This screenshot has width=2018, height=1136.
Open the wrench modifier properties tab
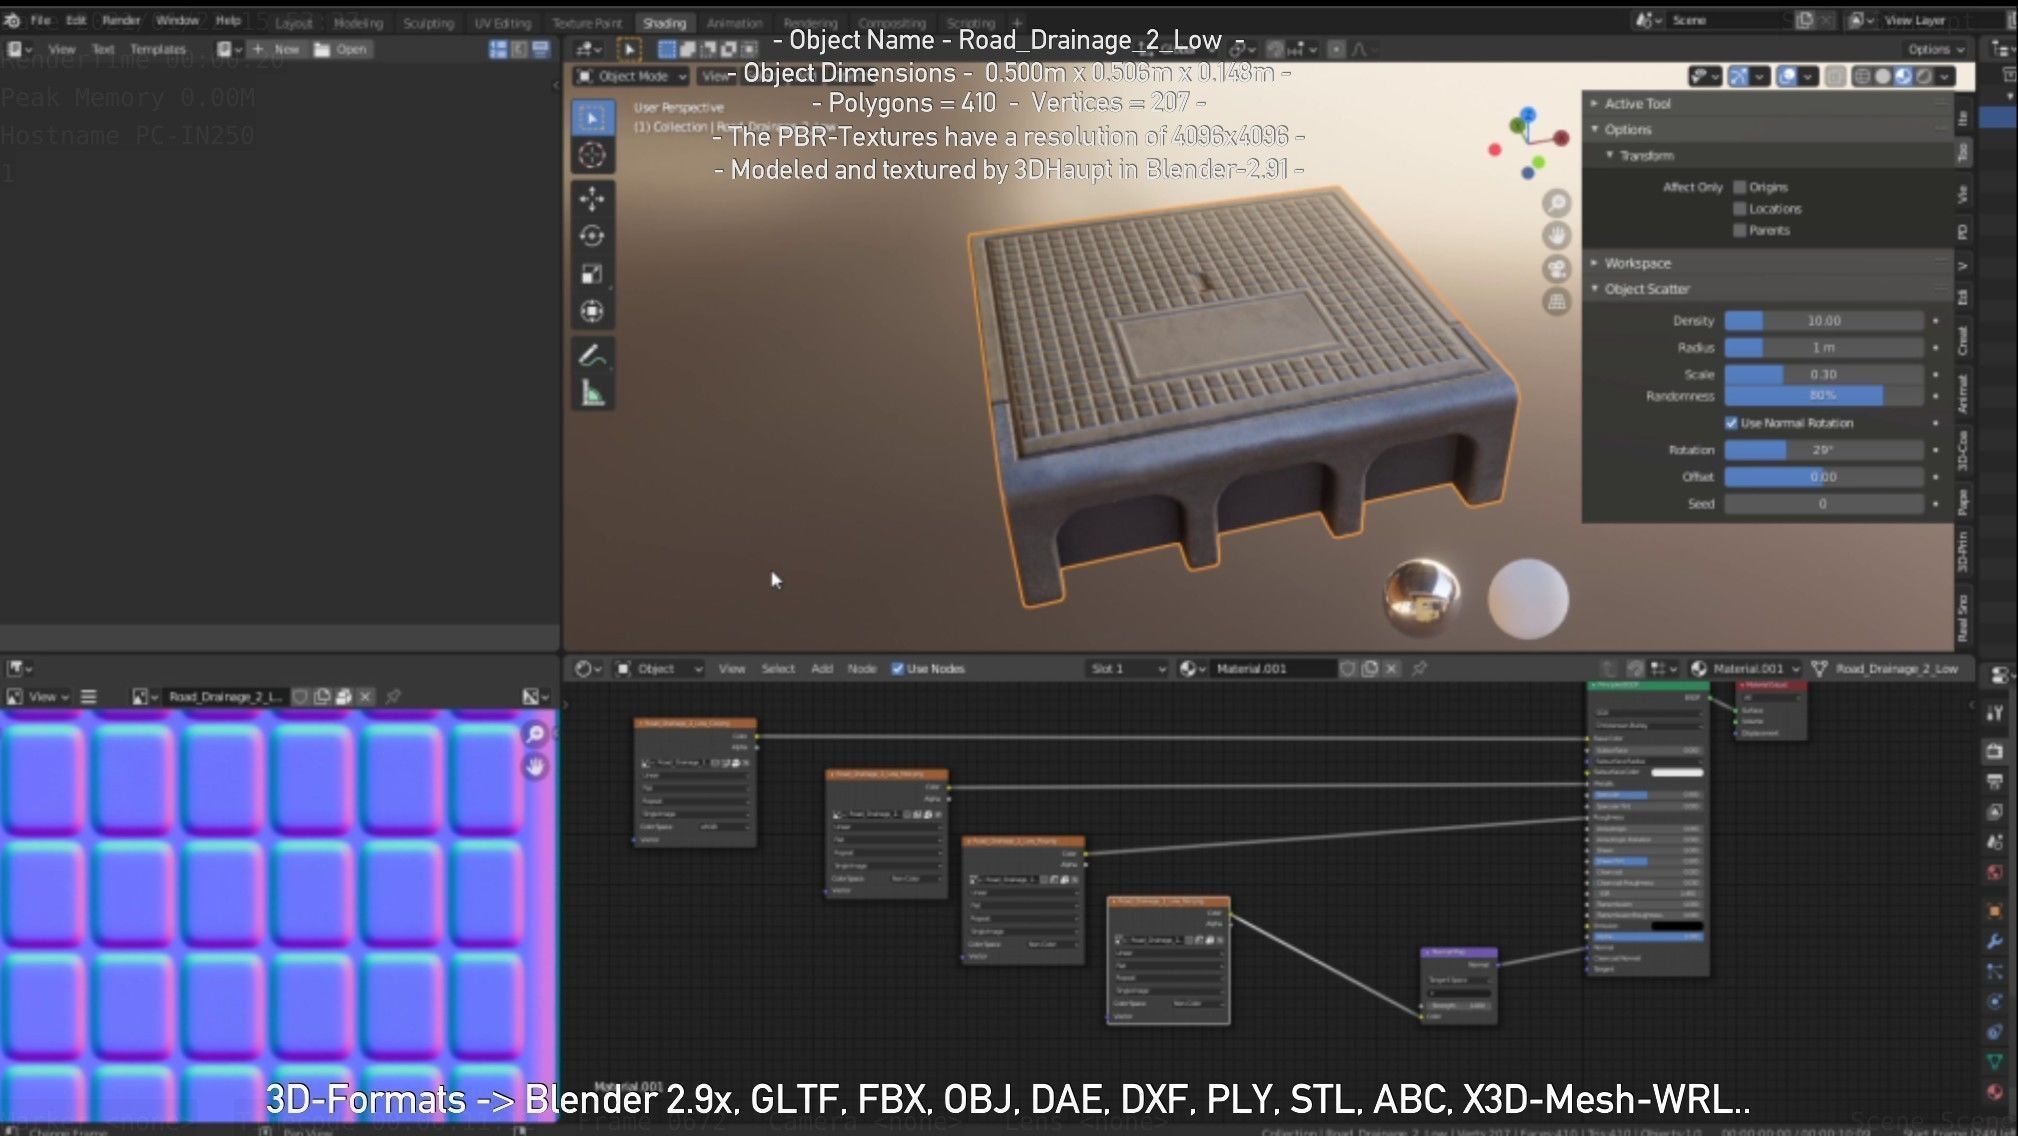tap(1994, 941)
